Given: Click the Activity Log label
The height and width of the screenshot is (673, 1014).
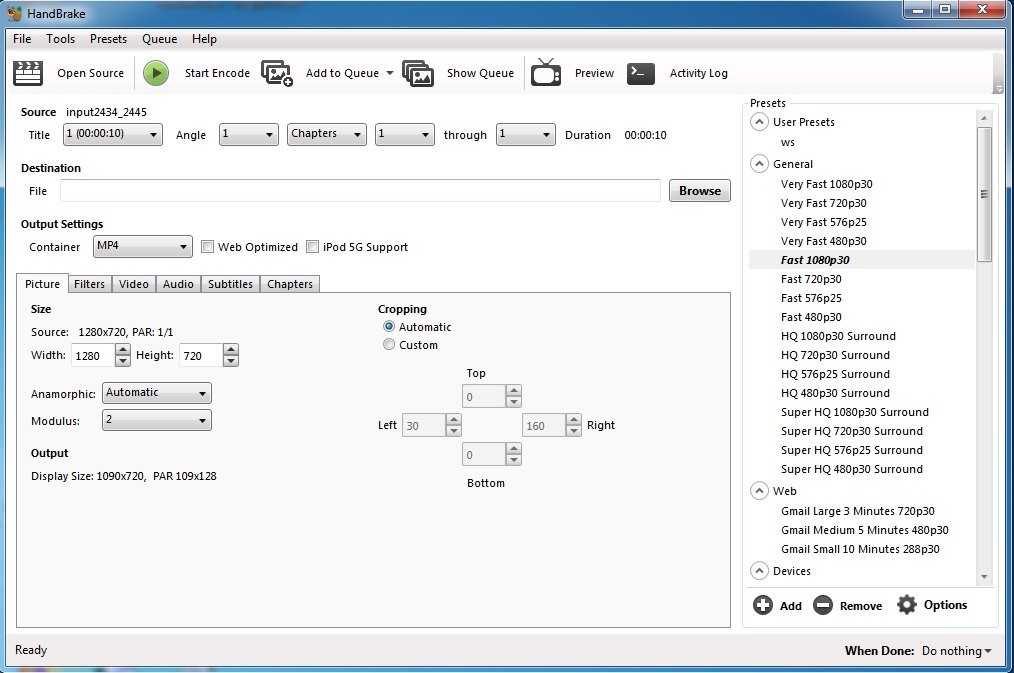Looking at the screenshot, I should coord(698,73).
